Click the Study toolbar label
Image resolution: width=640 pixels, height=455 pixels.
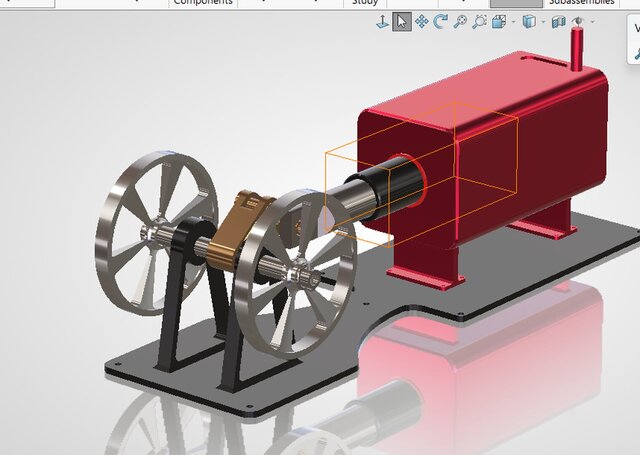(x=364, y=2)
